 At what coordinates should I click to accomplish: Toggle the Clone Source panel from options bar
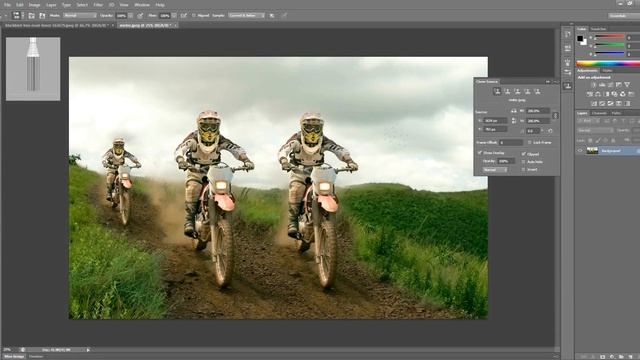pos(42,16)
